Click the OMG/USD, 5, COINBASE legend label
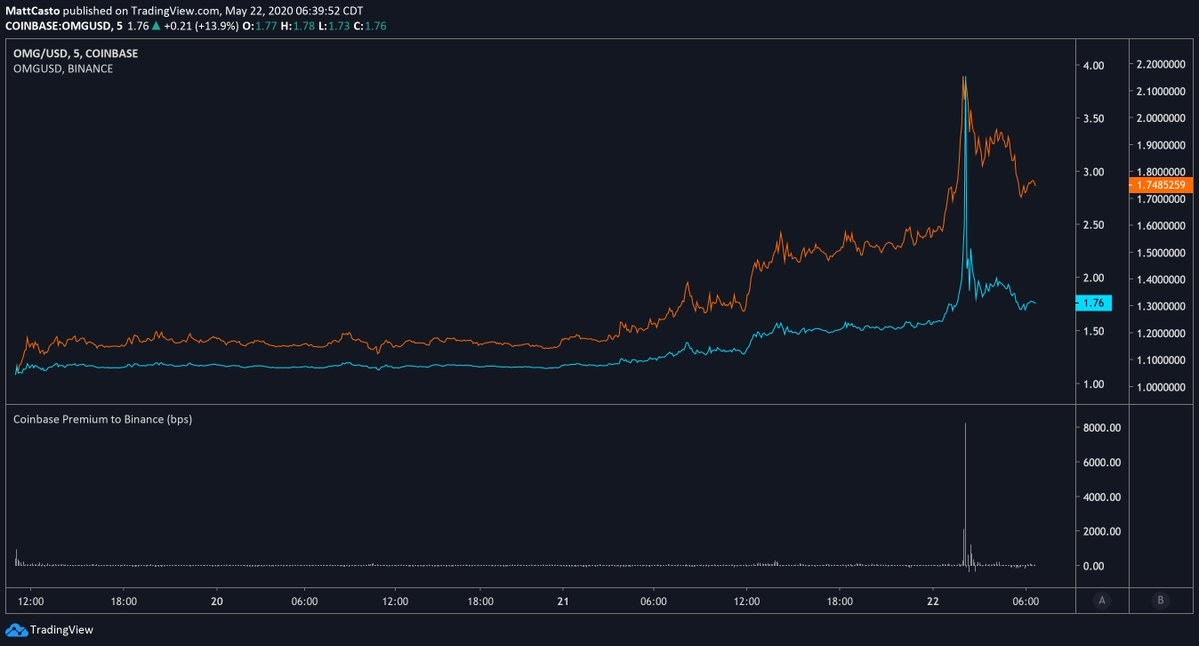The image size is (1199, 646). [x=76, y=54]
